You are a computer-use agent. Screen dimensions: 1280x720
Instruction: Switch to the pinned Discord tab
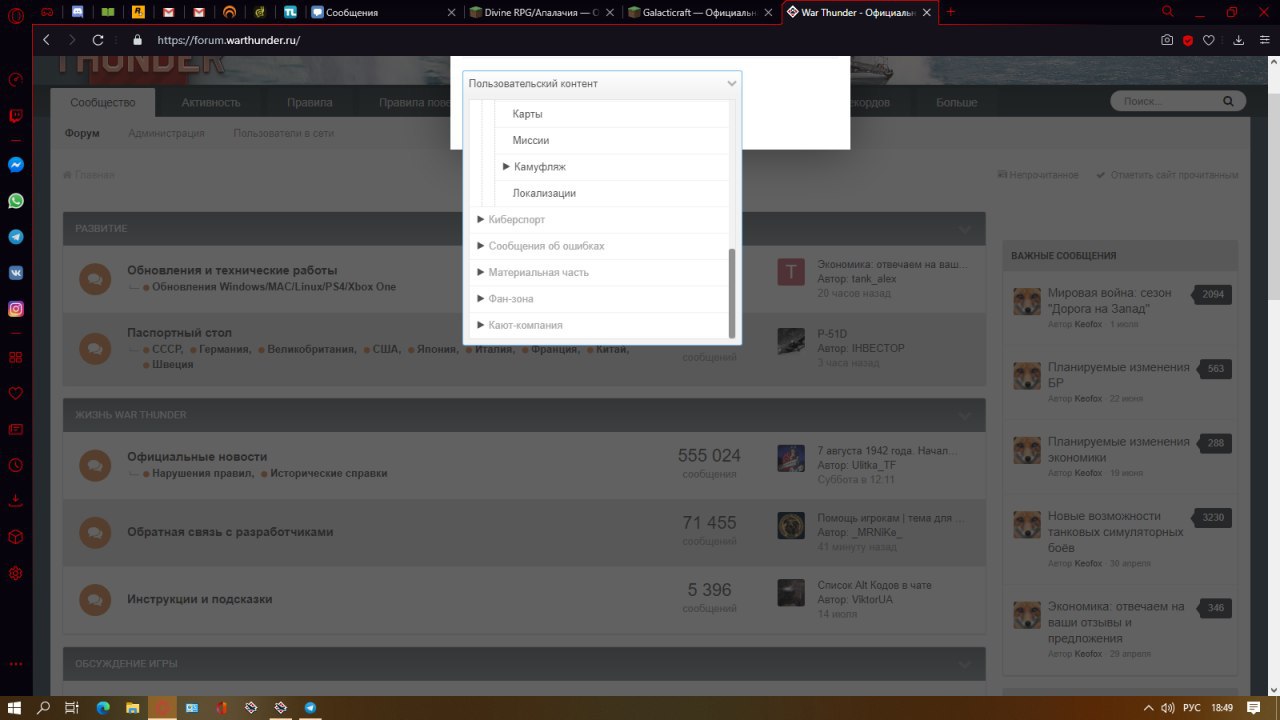tap(77, 12)
